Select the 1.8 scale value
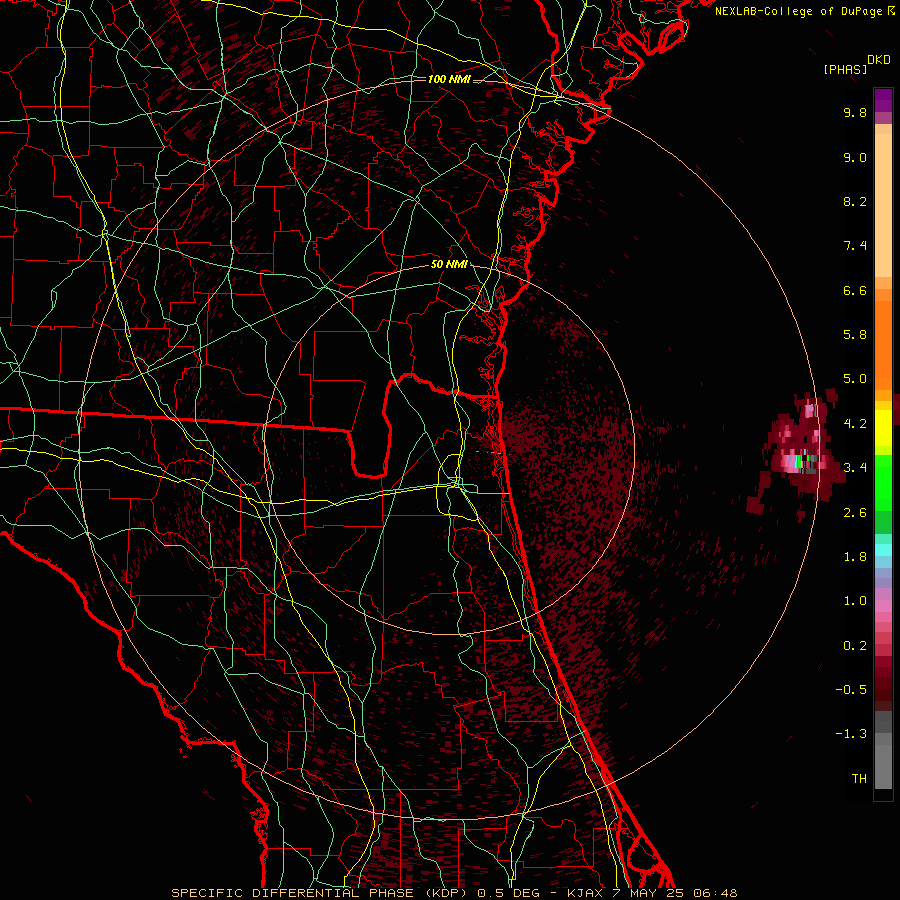The image size is (900, 900). [x=855, y=557]
